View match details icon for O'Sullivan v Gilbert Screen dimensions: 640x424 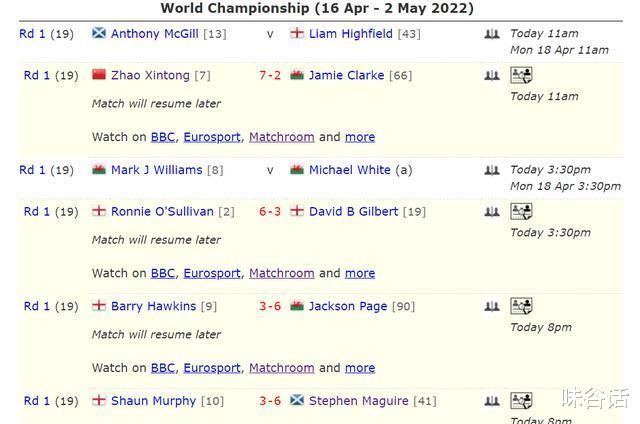pyautogui.click(x=521, y=211)
